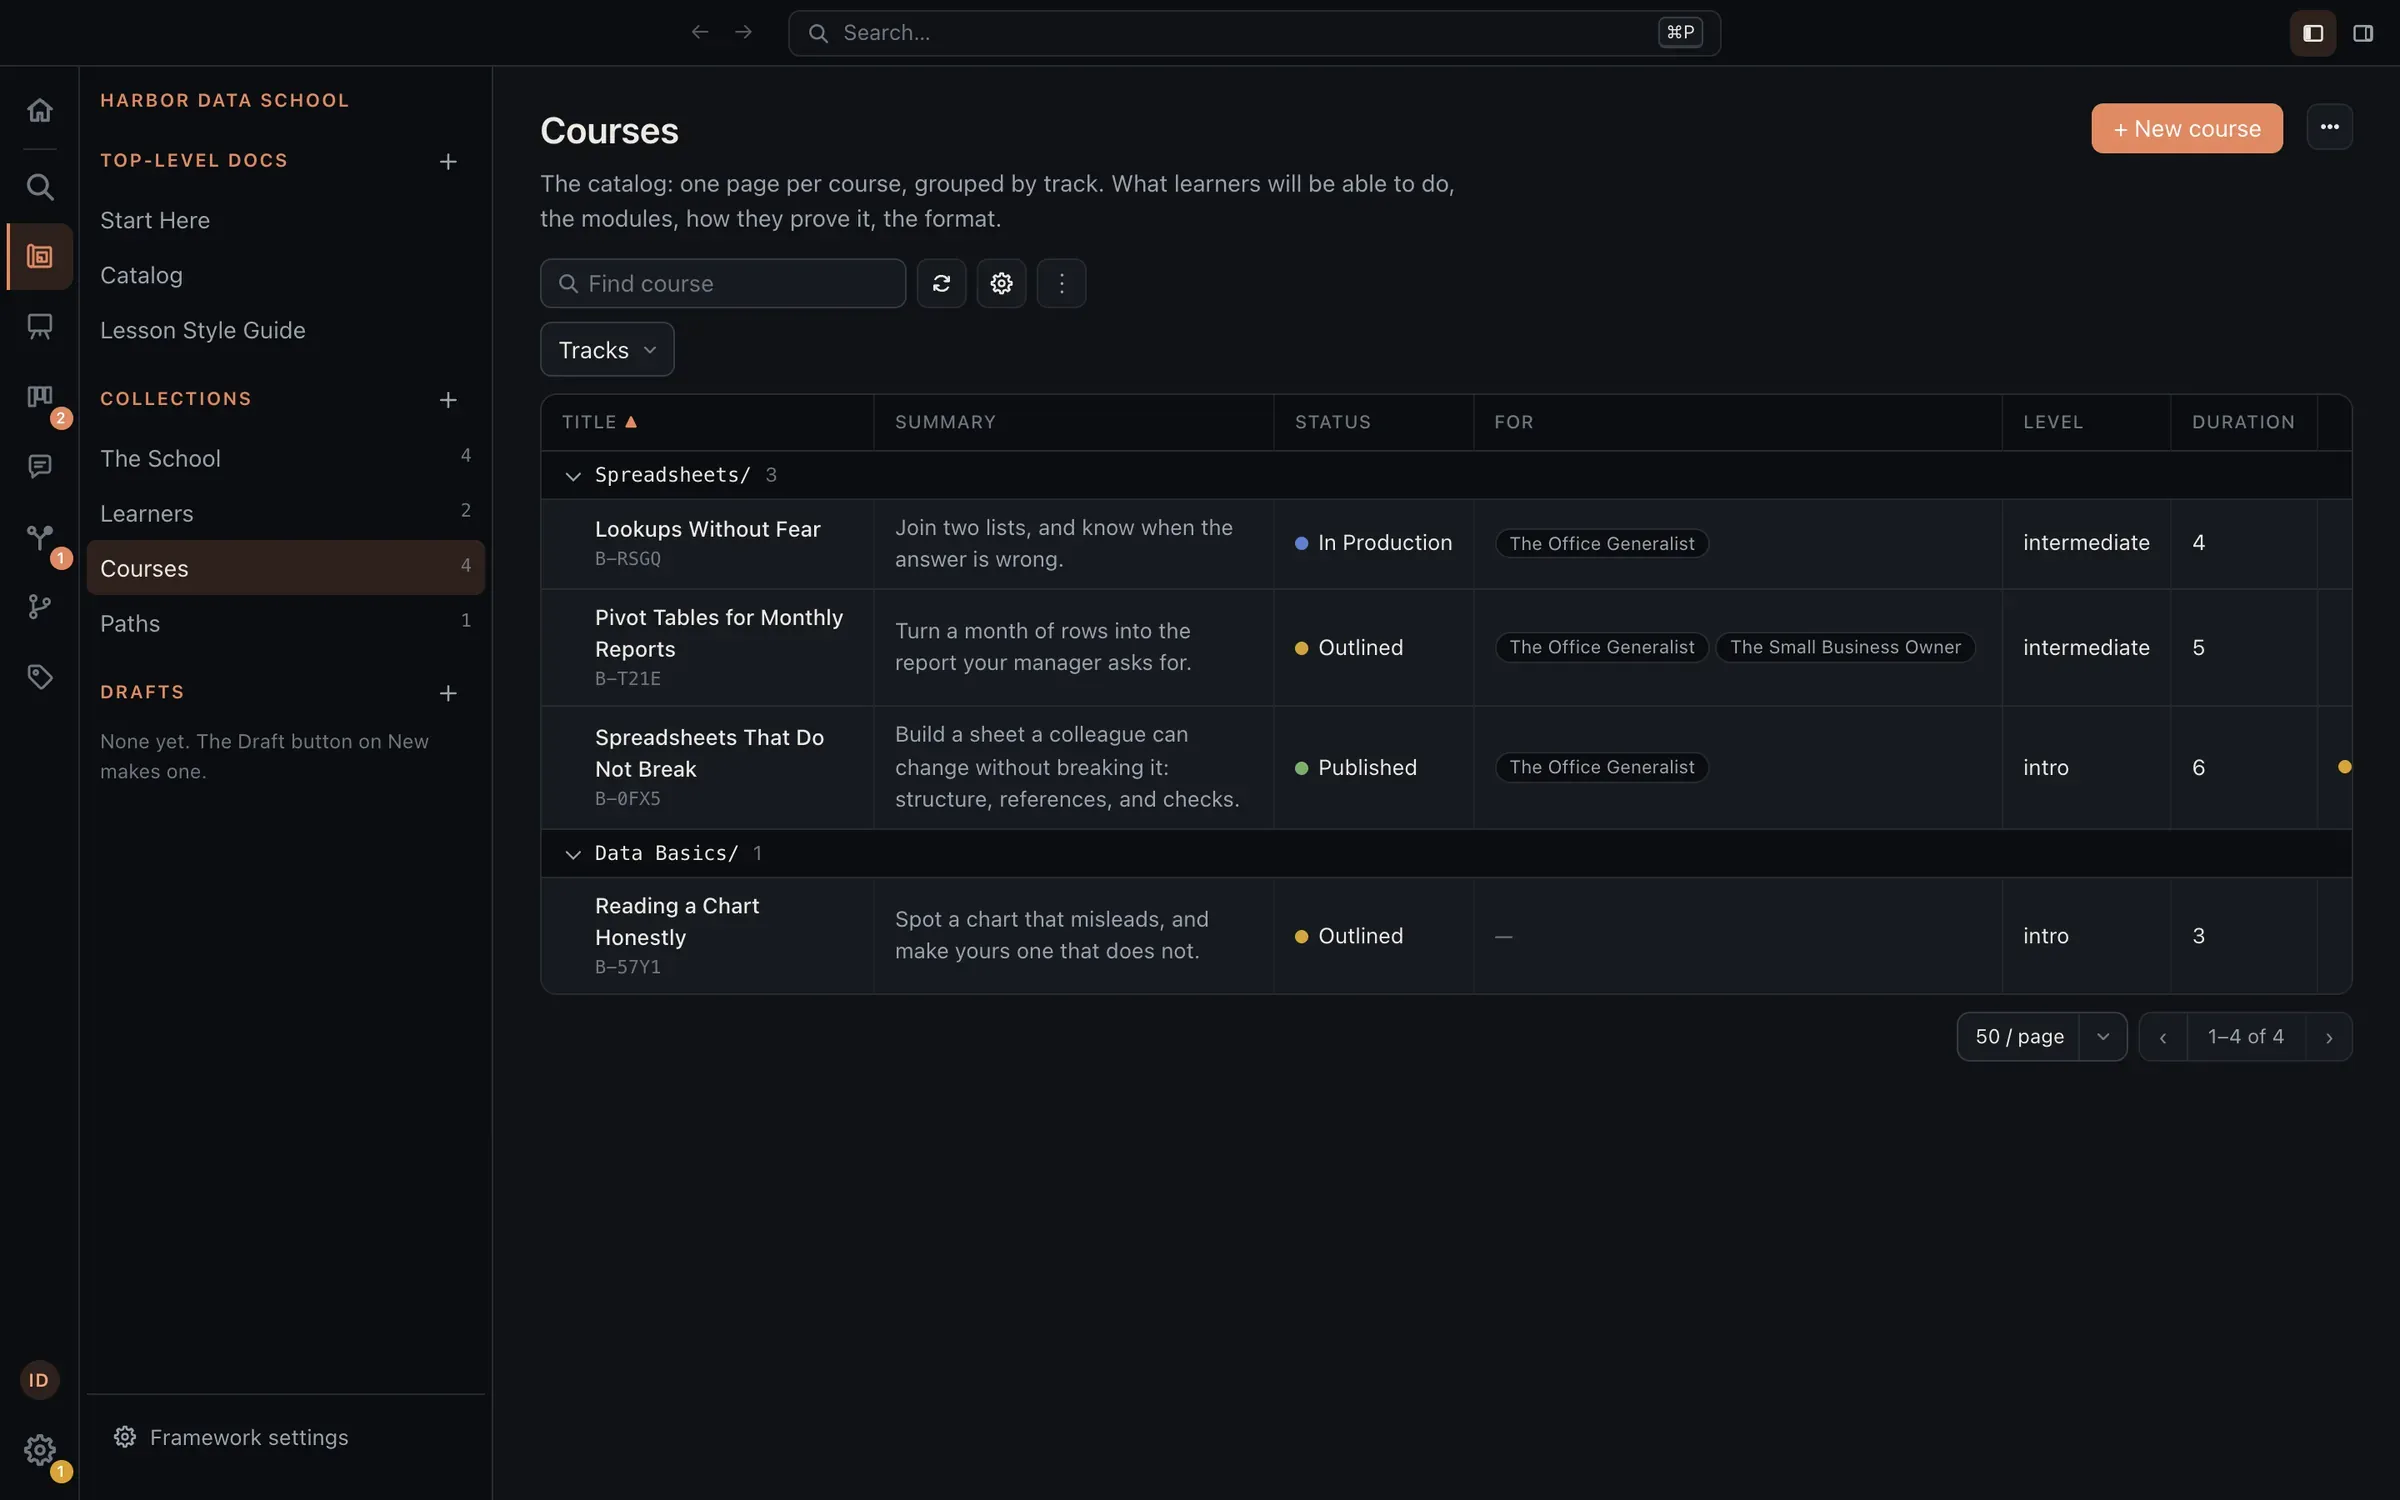Screen dimensions: 2400x1500
Task: Click the yellow indicator dot on Spreadsheets That Do Not Break
Action: tap(2344, 767)
